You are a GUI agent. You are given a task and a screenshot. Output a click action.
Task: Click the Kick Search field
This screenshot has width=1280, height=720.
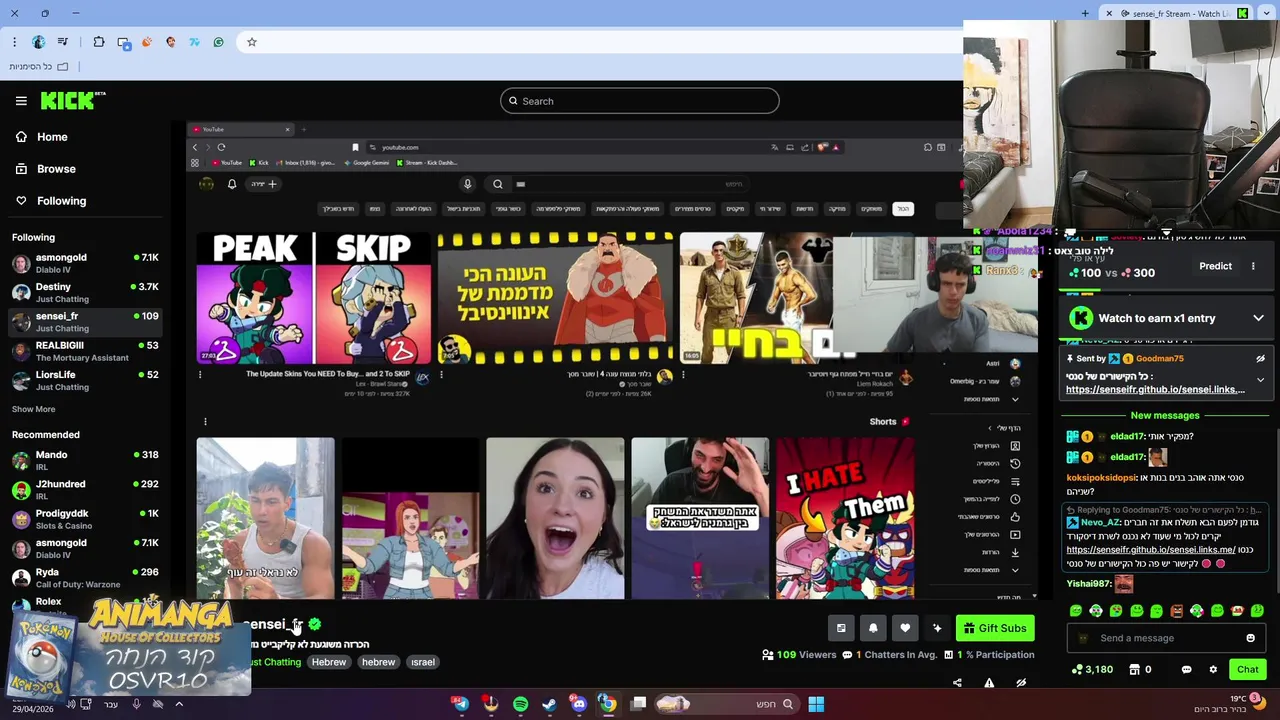(640, 101)
